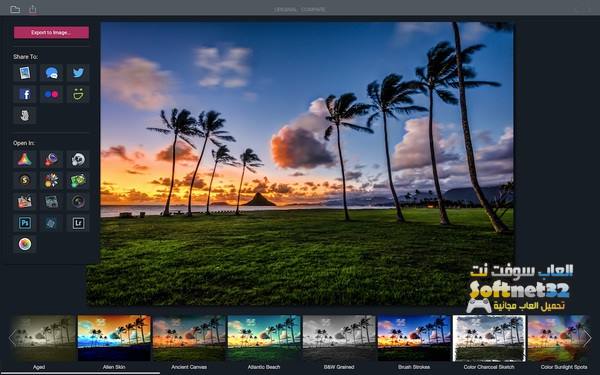Viewport: 600px width, 375px height.
Task: Share via Messages speech bubble icon
Action: tap(51, 73)
